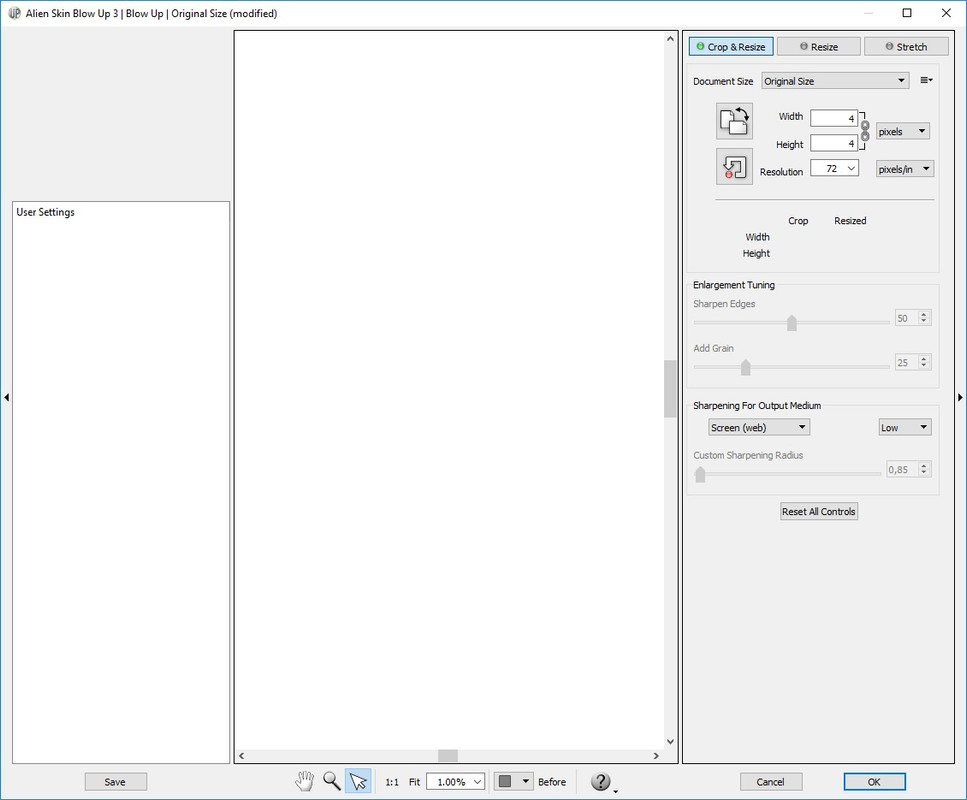Open the preview background dropdown arrow
Image resolution: width=967 pixels, height=800 pixels.
[x=525, y=781]
